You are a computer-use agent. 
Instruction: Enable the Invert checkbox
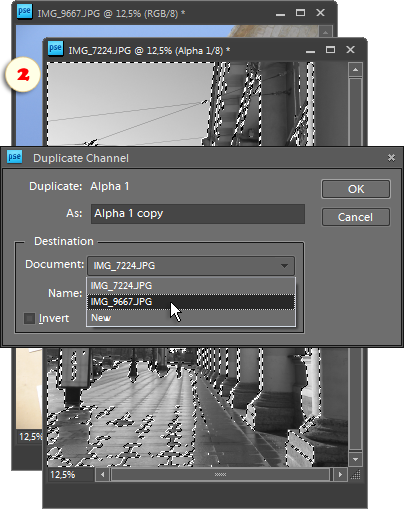coord(29,318)
